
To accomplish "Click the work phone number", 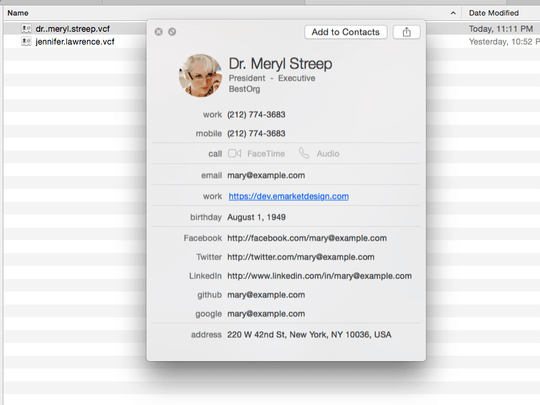I will pyautogui.click(x=256, y=114).
